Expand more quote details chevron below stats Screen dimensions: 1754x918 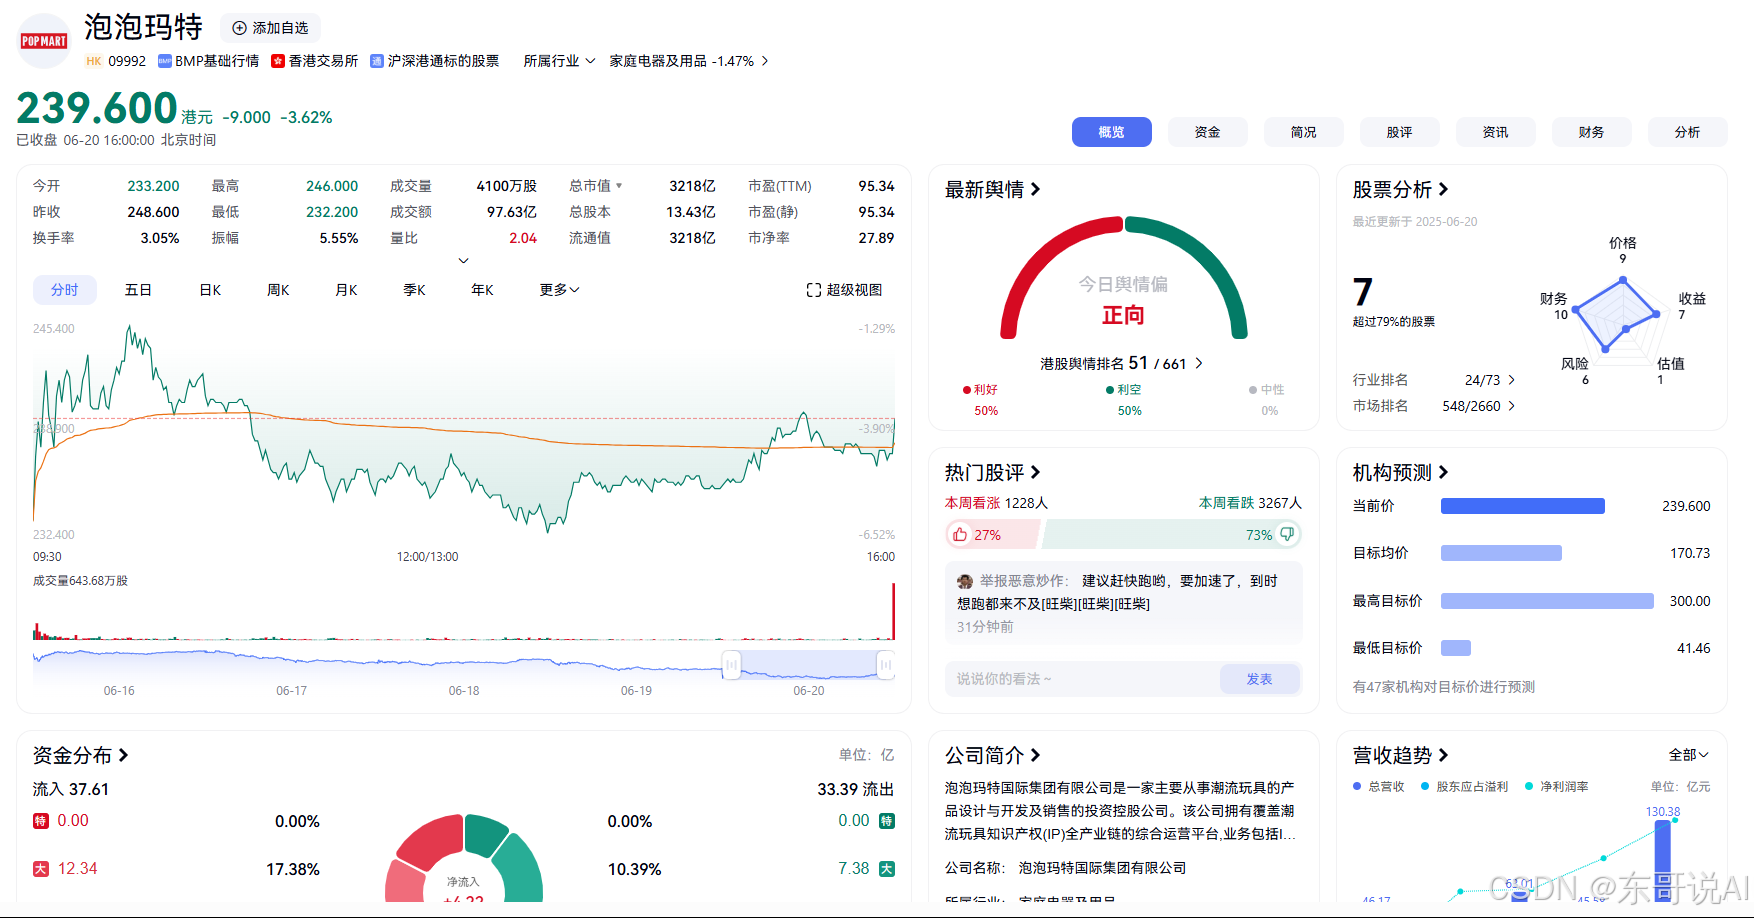463,261
